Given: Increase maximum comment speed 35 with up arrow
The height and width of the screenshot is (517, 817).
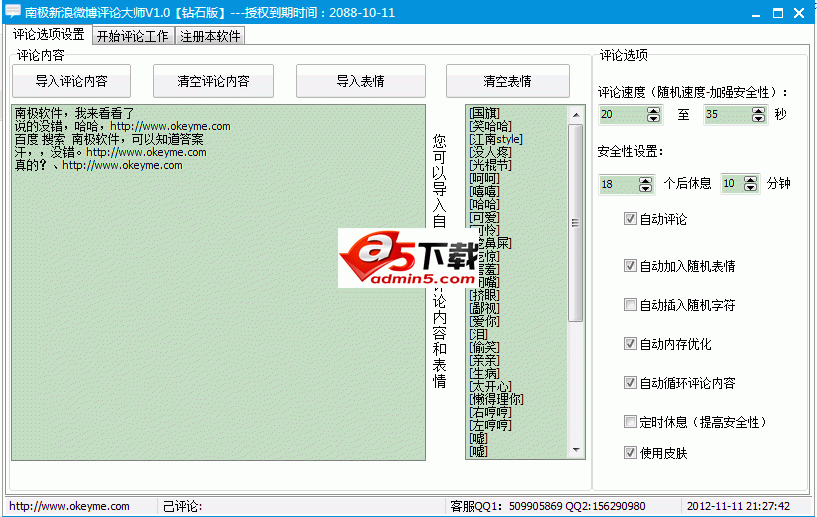Looking at the screenshot, I should click(759, 110).
